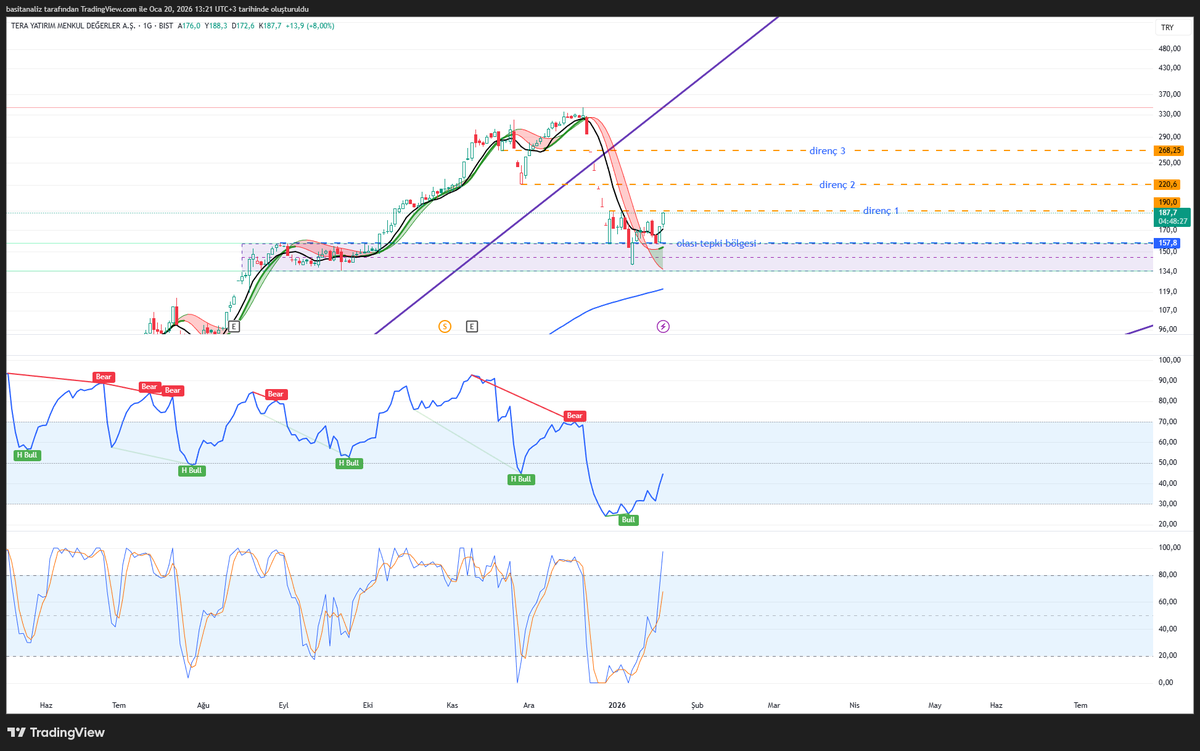Click the 330,00 price axis label
This screenshot has width=1200, height=751.
point(1168,116)
